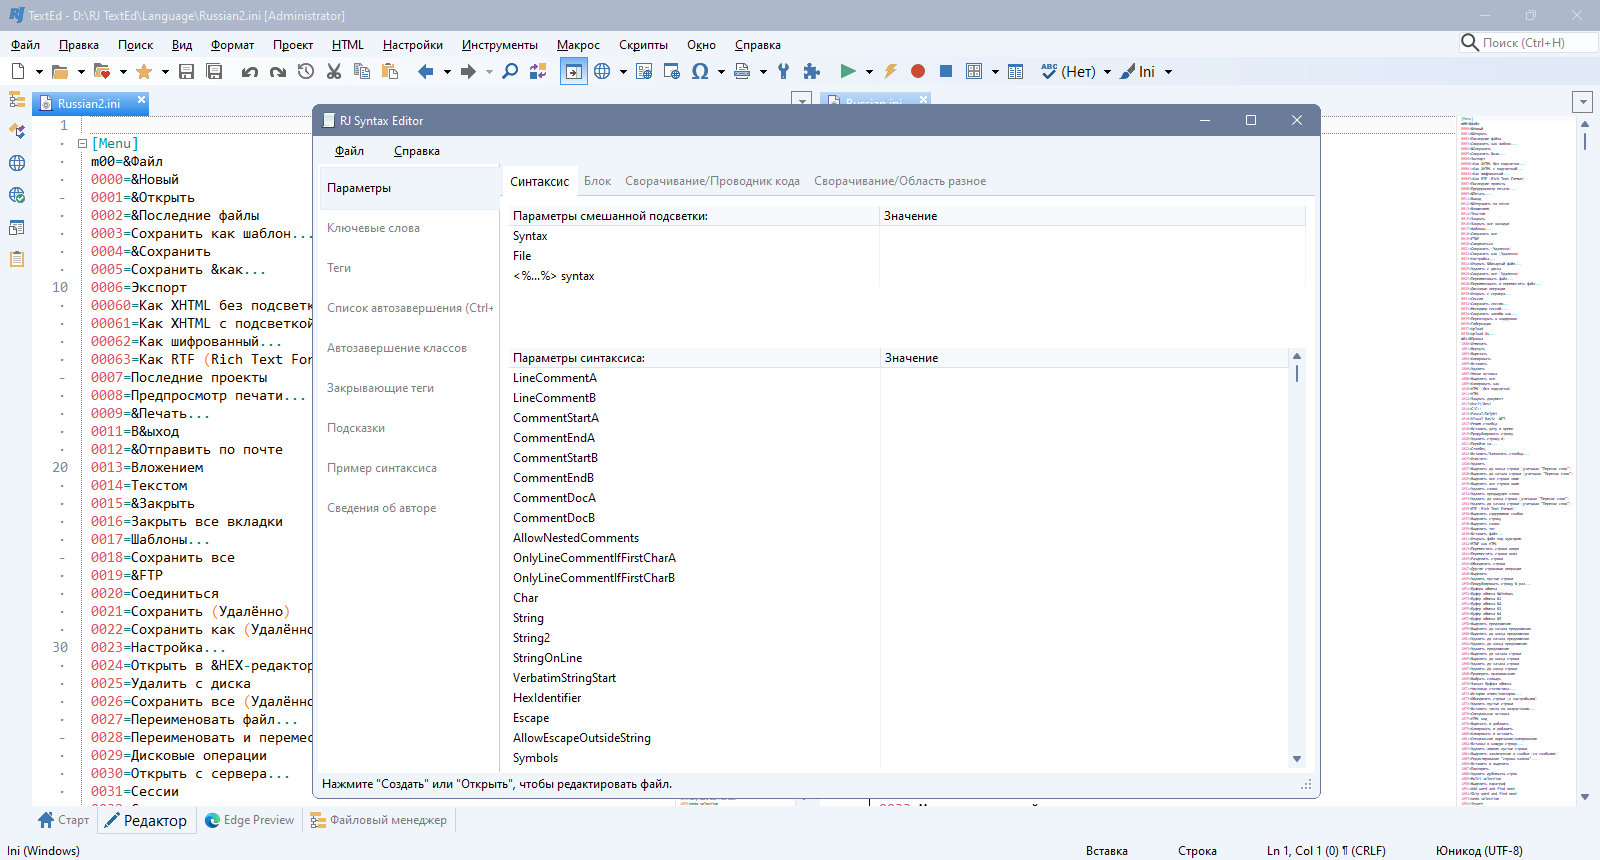Click the paste clipboard icon

click(390, 71)
